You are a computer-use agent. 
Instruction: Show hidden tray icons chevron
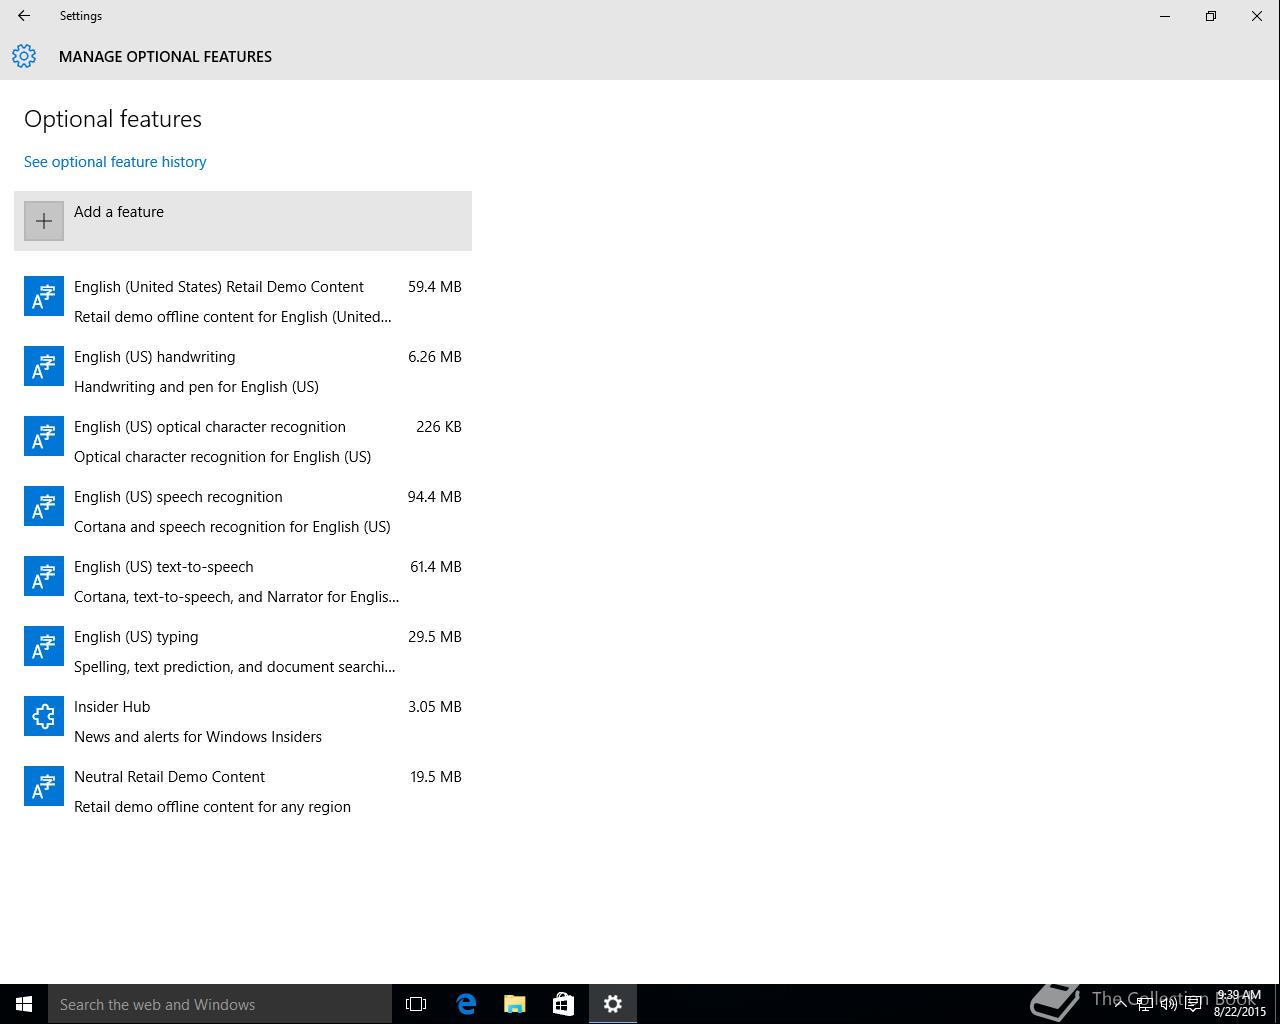(x=1121, y=1004)
